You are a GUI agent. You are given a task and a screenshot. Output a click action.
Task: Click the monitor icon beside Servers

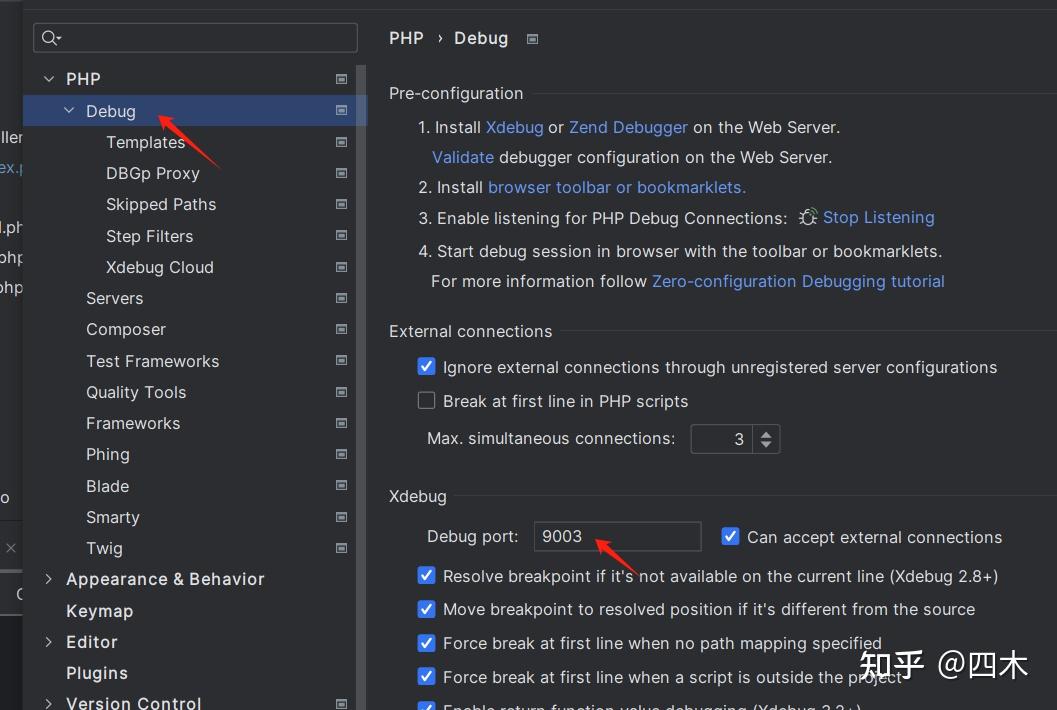341,298
